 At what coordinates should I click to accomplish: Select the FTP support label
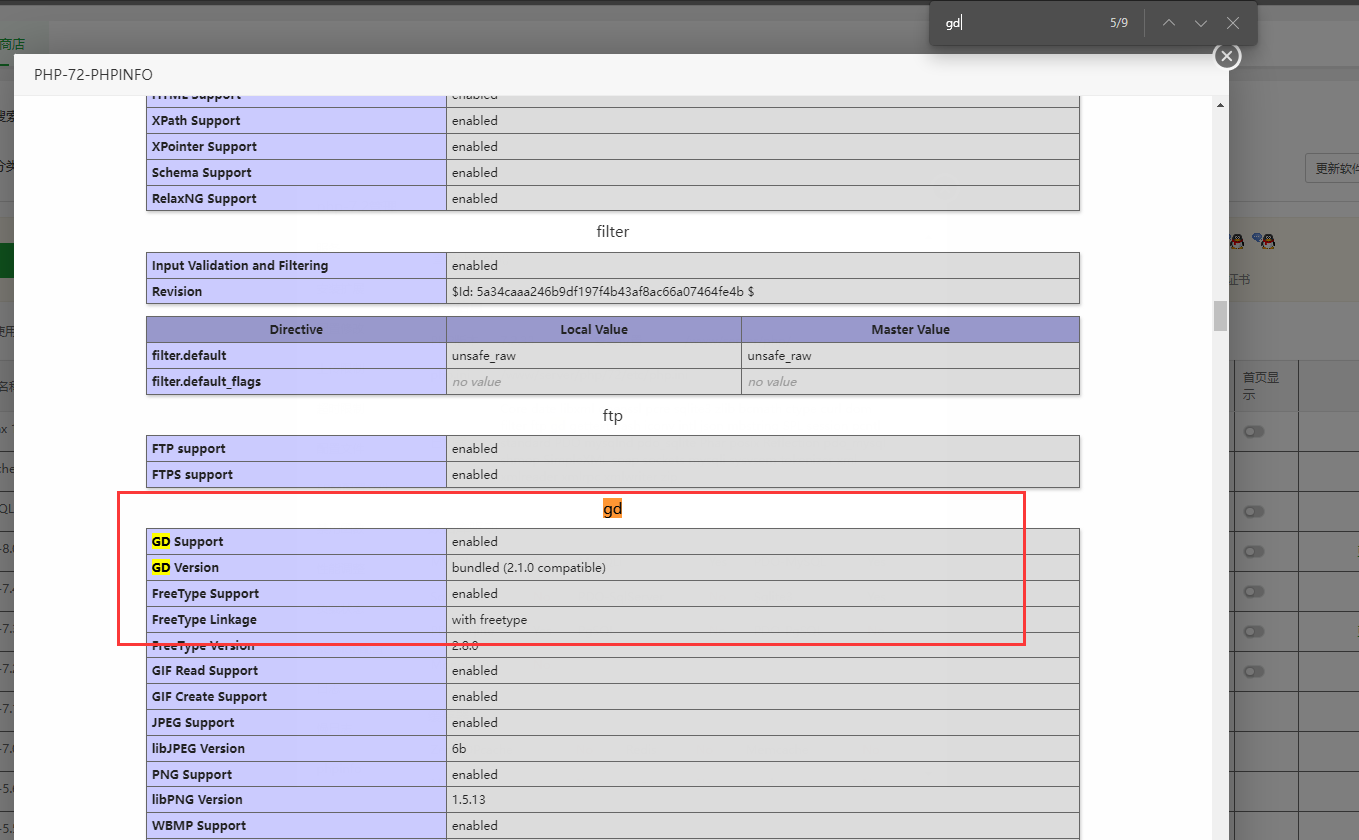click(189, 448)
